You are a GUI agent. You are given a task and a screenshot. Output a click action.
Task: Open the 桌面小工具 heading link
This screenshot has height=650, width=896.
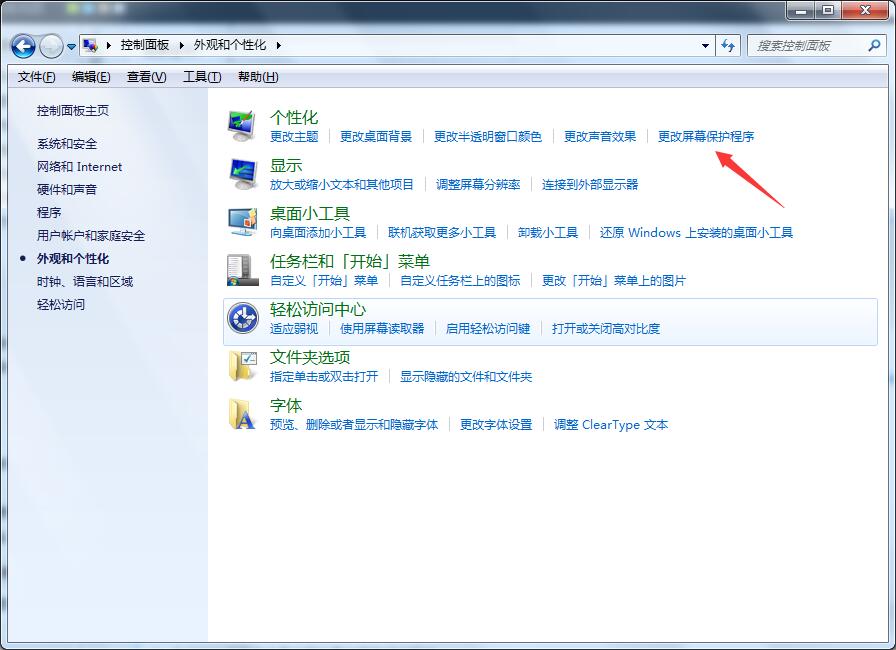coord(310,214)
